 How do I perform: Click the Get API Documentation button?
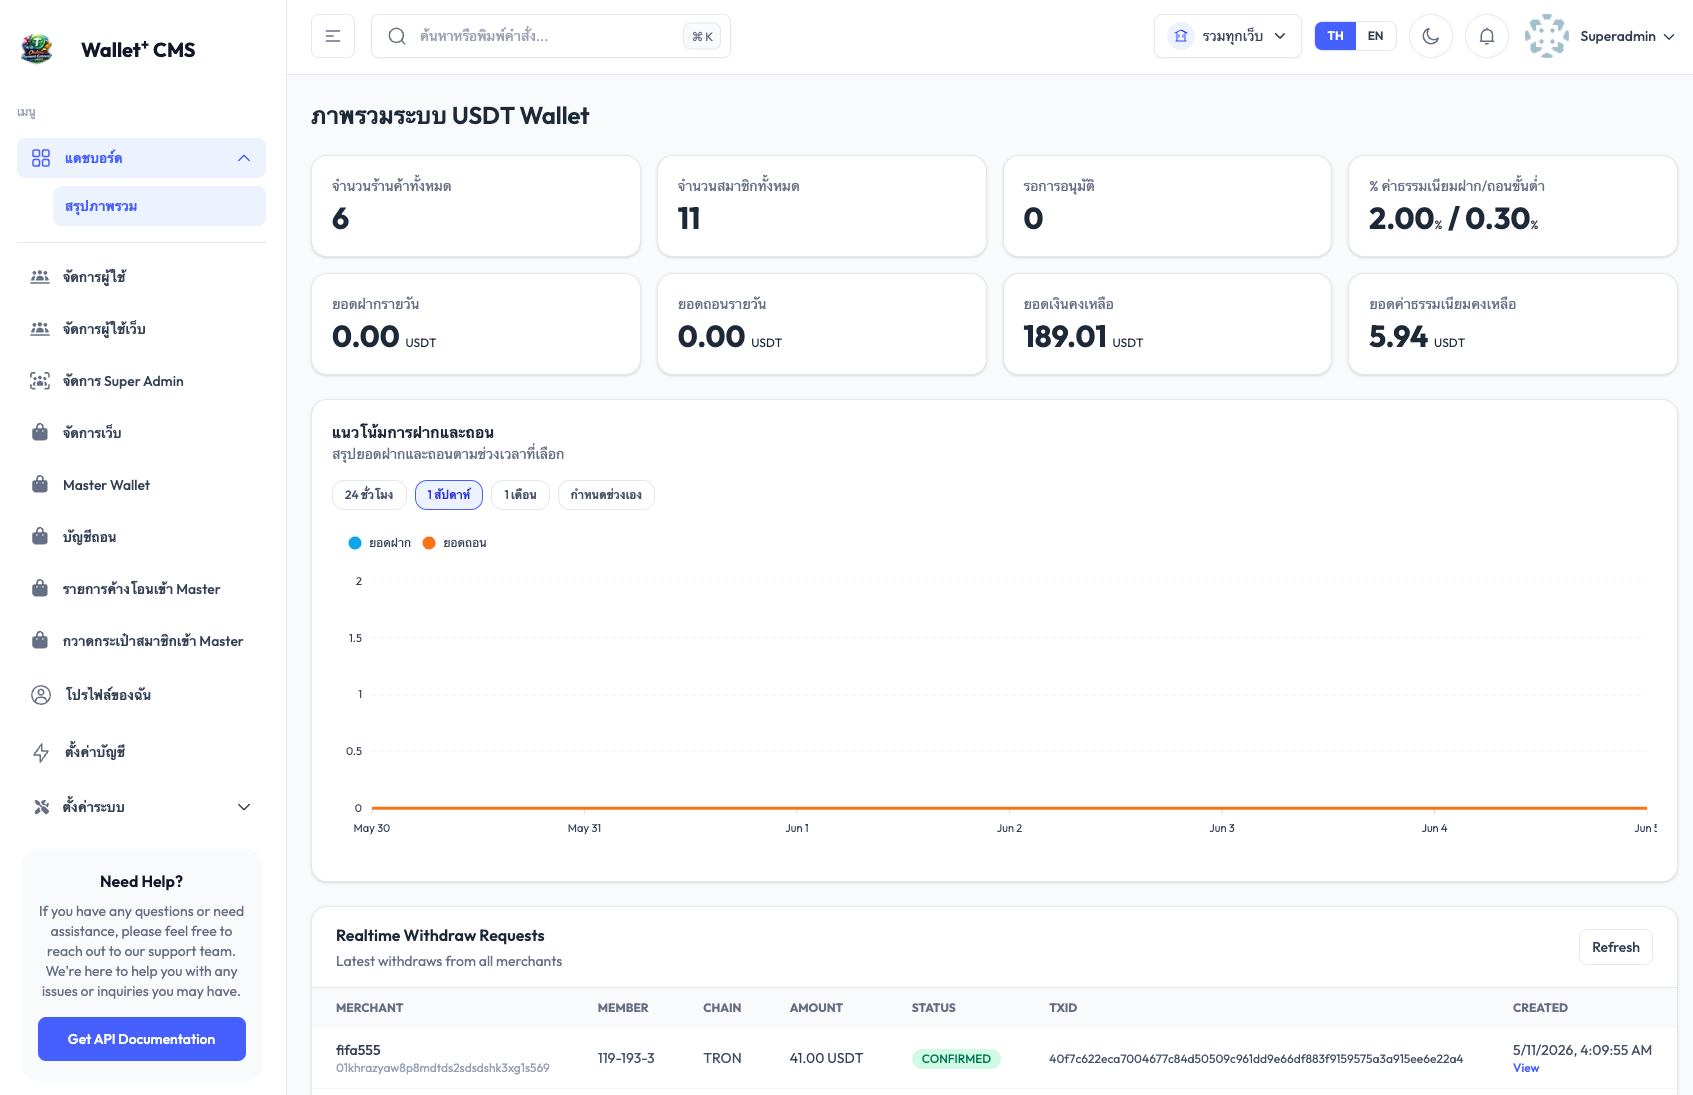pyautogui.click(x=142, y=1039)
